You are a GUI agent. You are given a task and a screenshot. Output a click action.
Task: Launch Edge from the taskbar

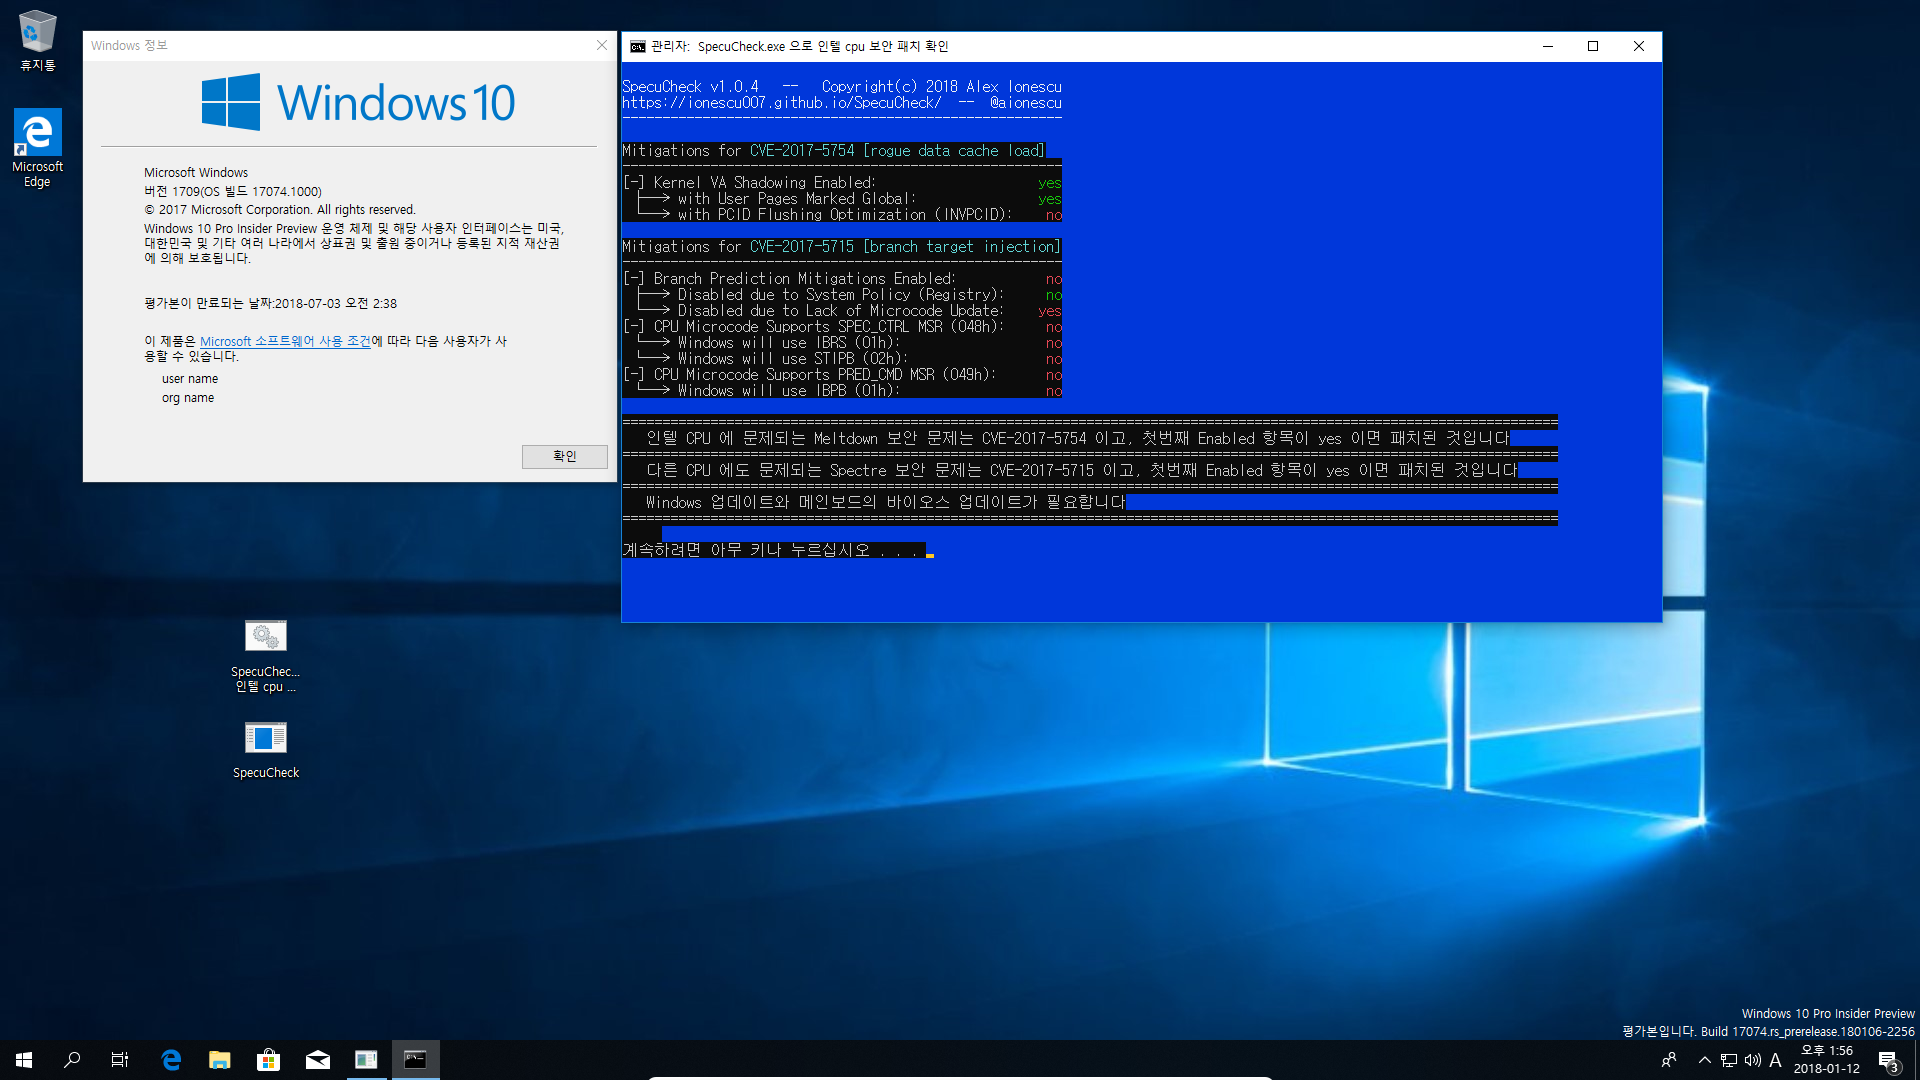tap(171, 1060)
